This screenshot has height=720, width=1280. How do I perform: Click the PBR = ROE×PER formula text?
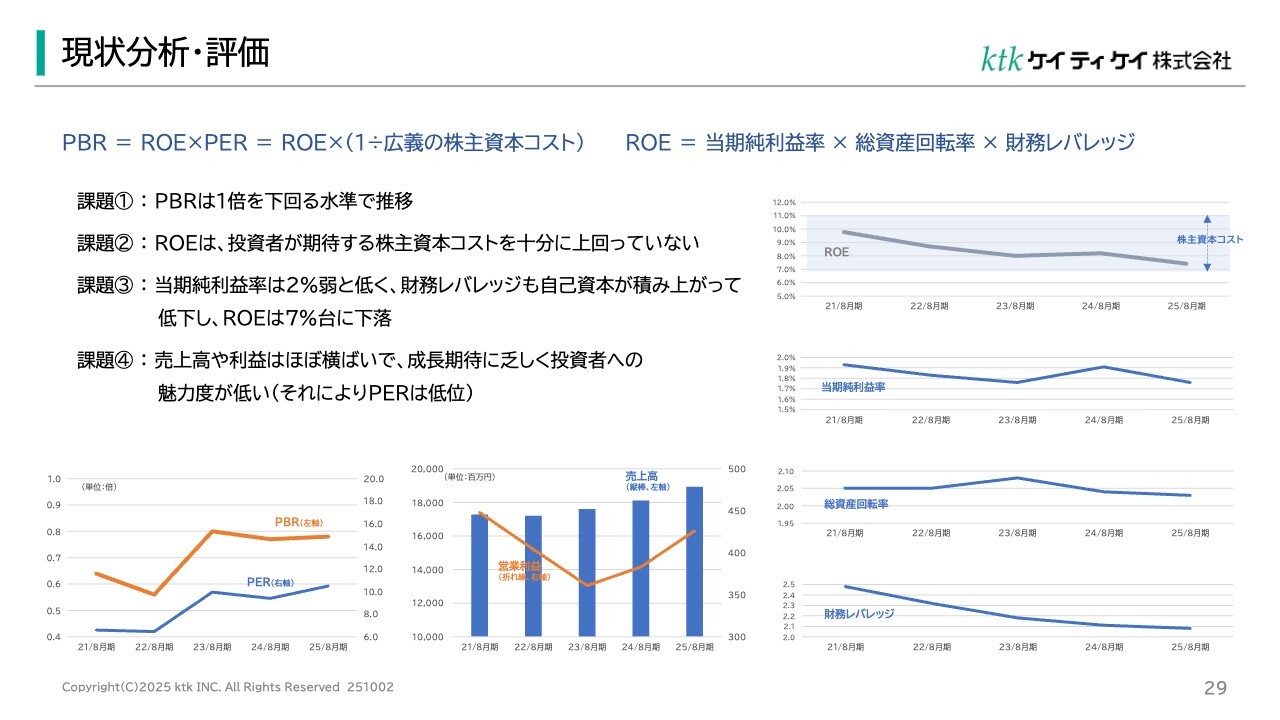click(x=323, y=142)
